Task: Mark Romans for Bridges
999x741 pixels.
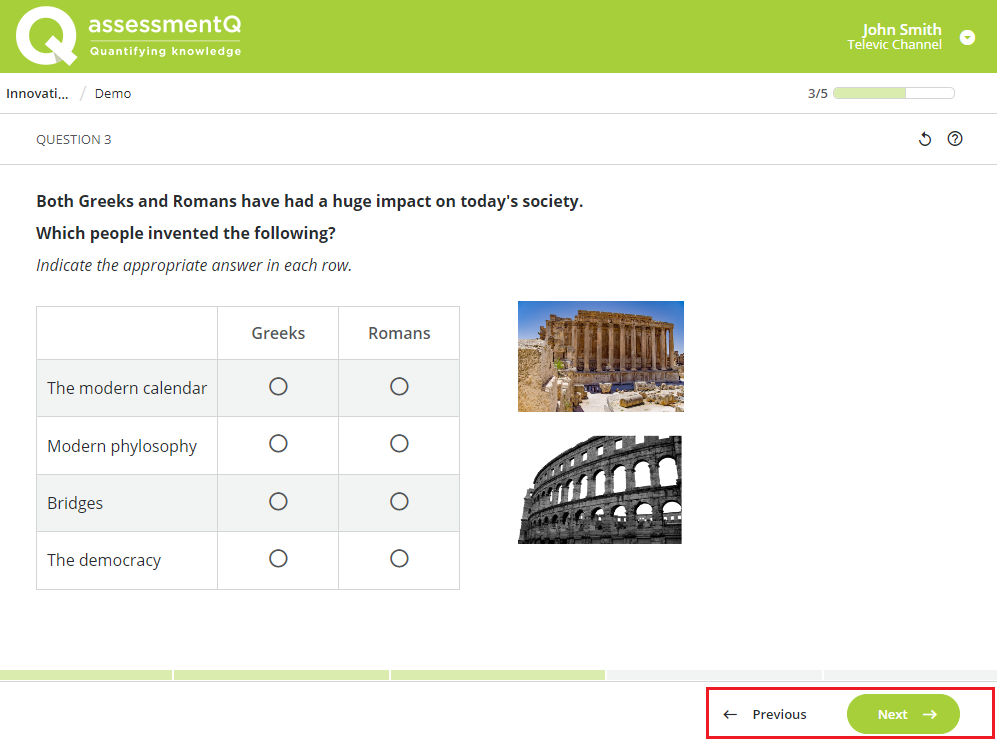Action: [399, 501]
